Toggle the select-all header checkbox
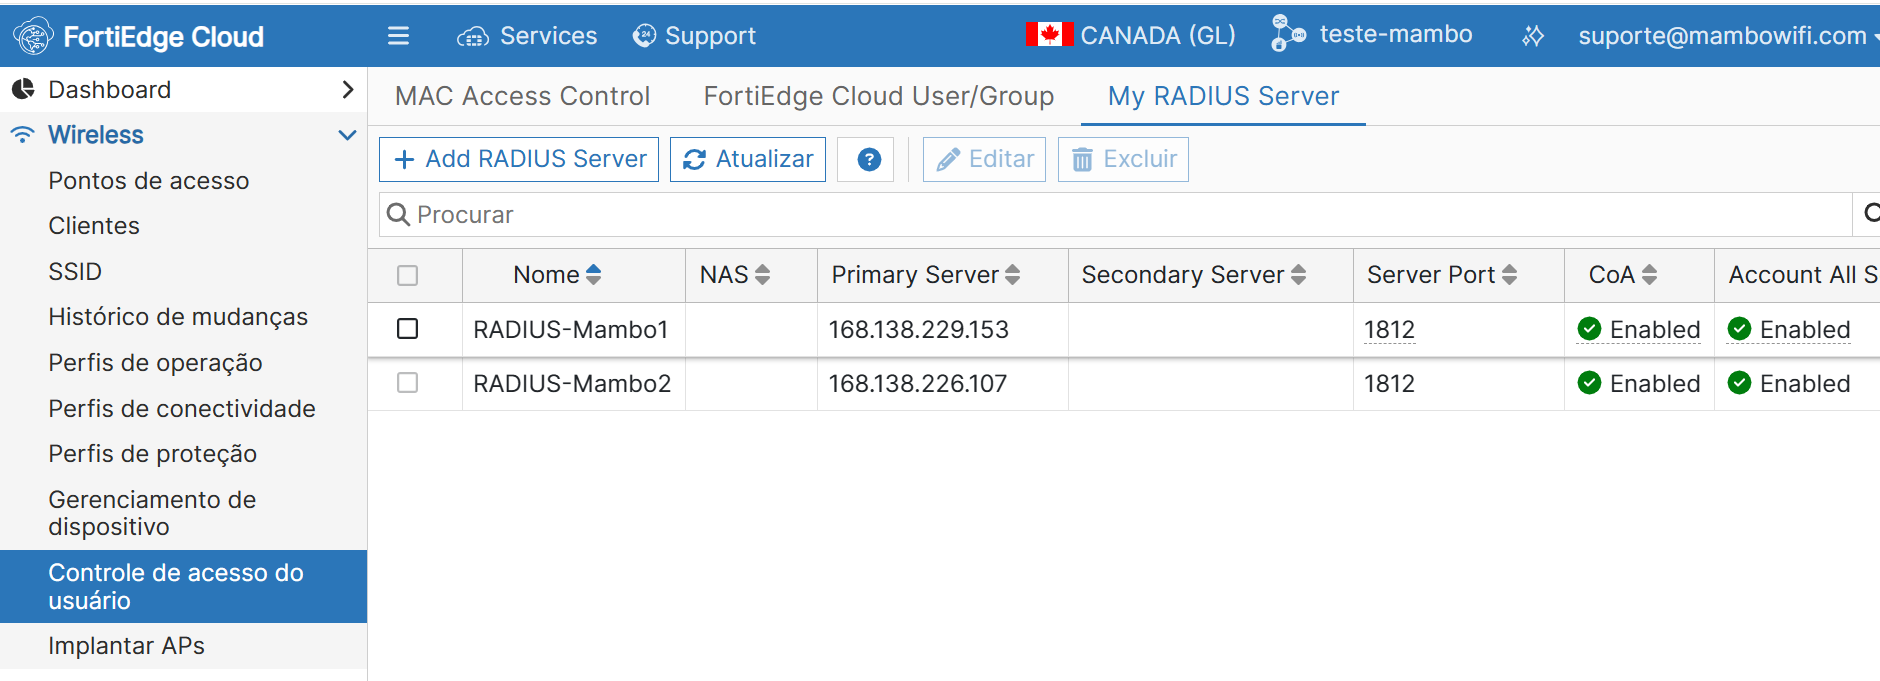The height and width of the screenshot is (681, 1880). [407, 276]
